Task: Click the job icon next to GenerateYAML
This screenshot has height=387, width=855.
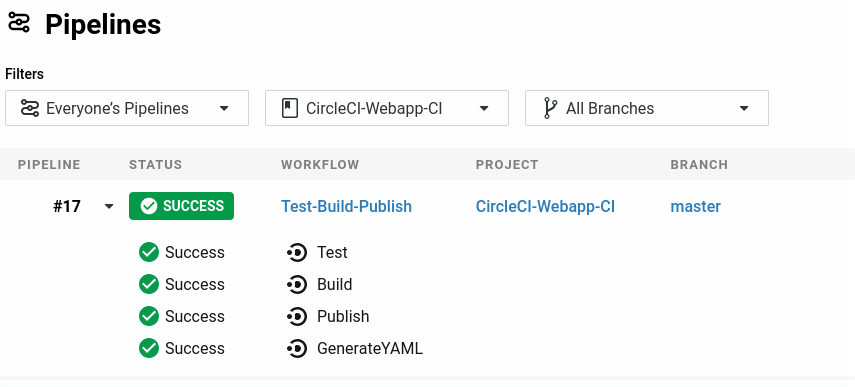Action: pyautogui.click(x=297, y=348)
